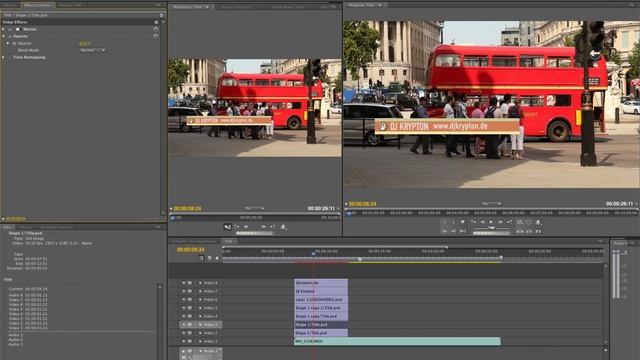Toggle eye visibility of Video 4 track
Viewport: 640px width, 360px height.
pyautogui.click(x=184, y=316)
